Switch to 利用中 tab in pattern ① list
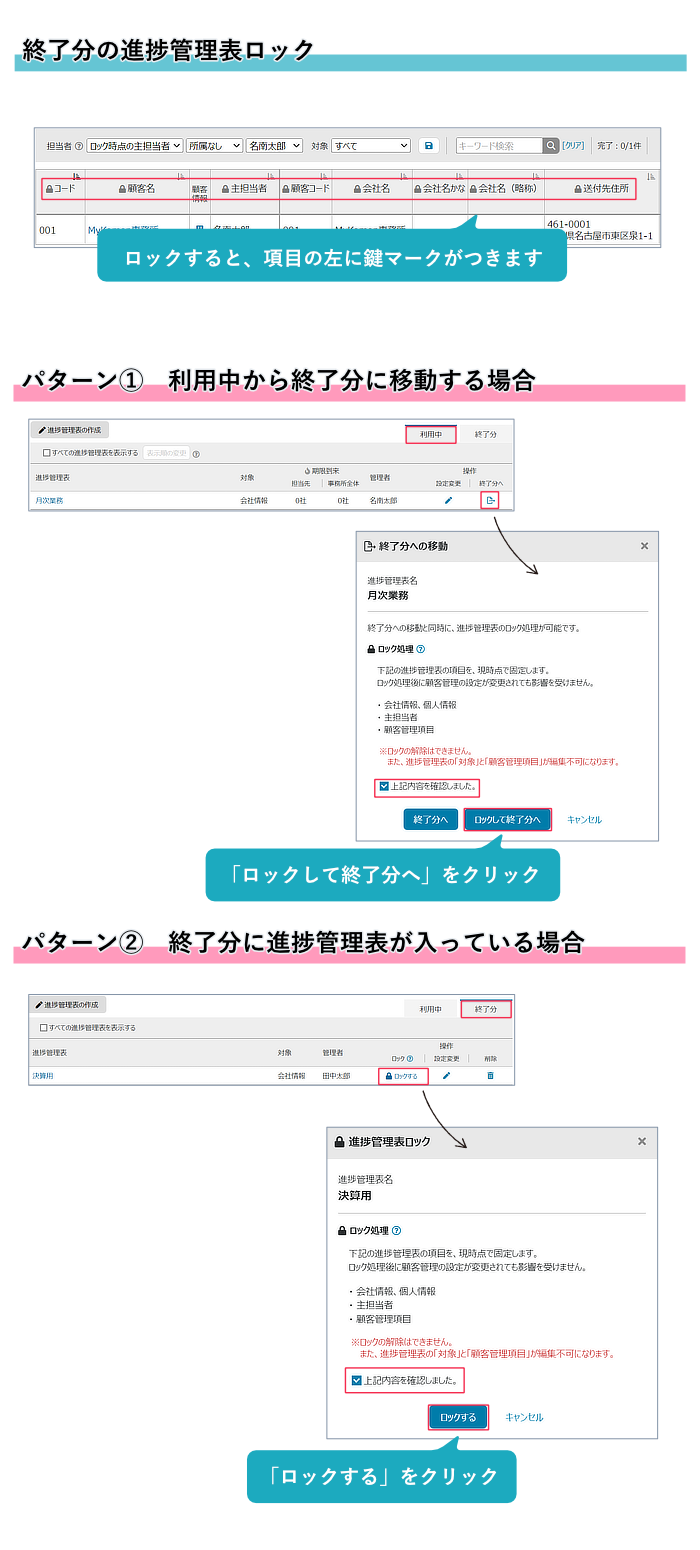Viewport: 700px width, 1550px height. [x=431, y=435]
